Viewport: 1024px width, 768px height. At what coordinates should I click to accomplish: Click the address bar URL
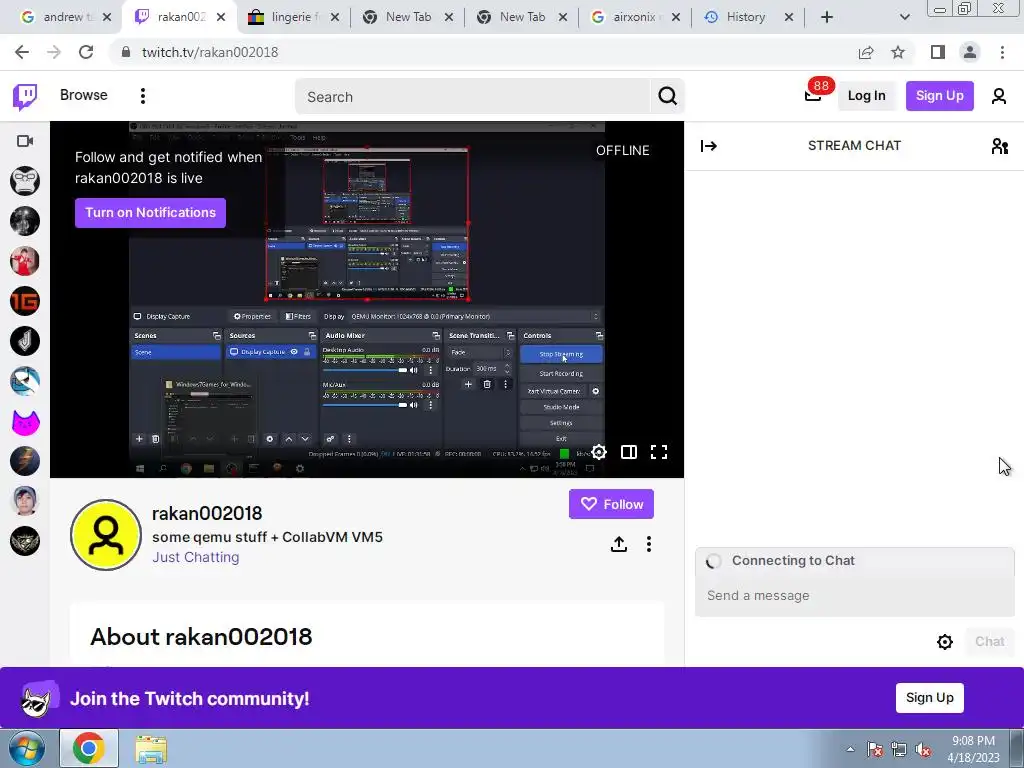click(x=210, y=52)
